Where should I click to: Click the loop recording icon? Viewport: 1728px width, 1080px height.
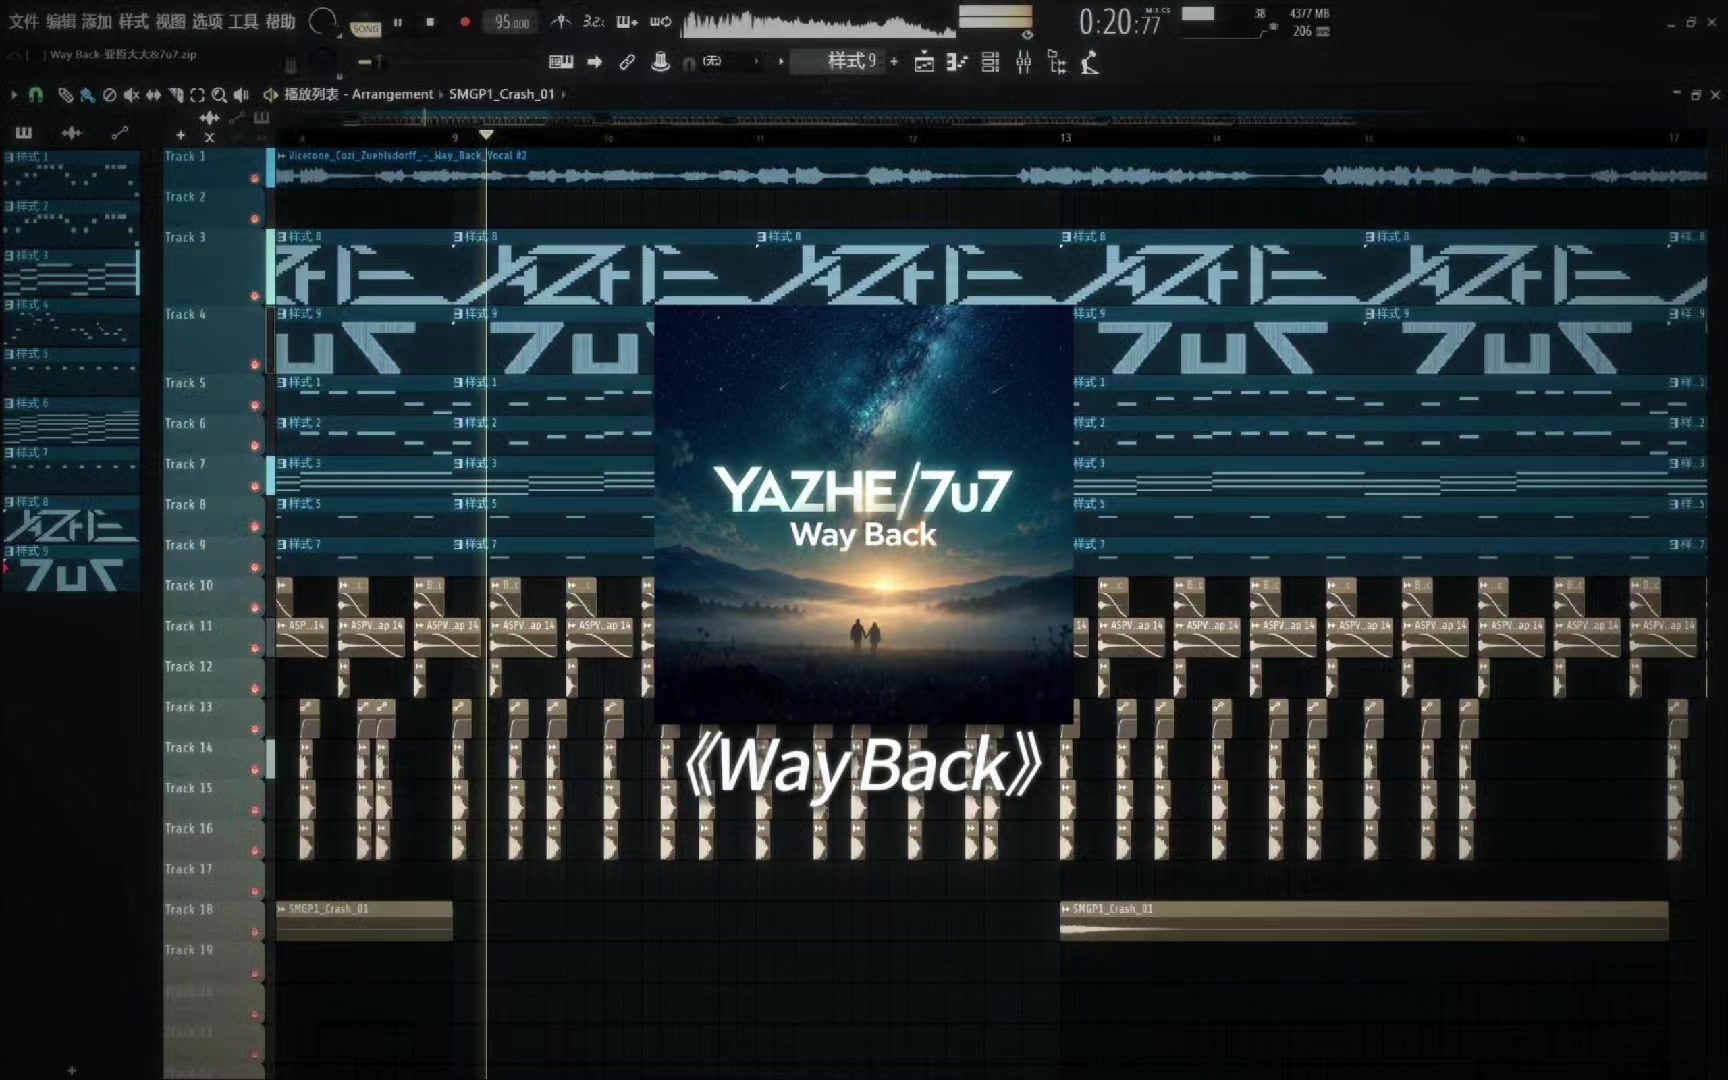[660, 21]
